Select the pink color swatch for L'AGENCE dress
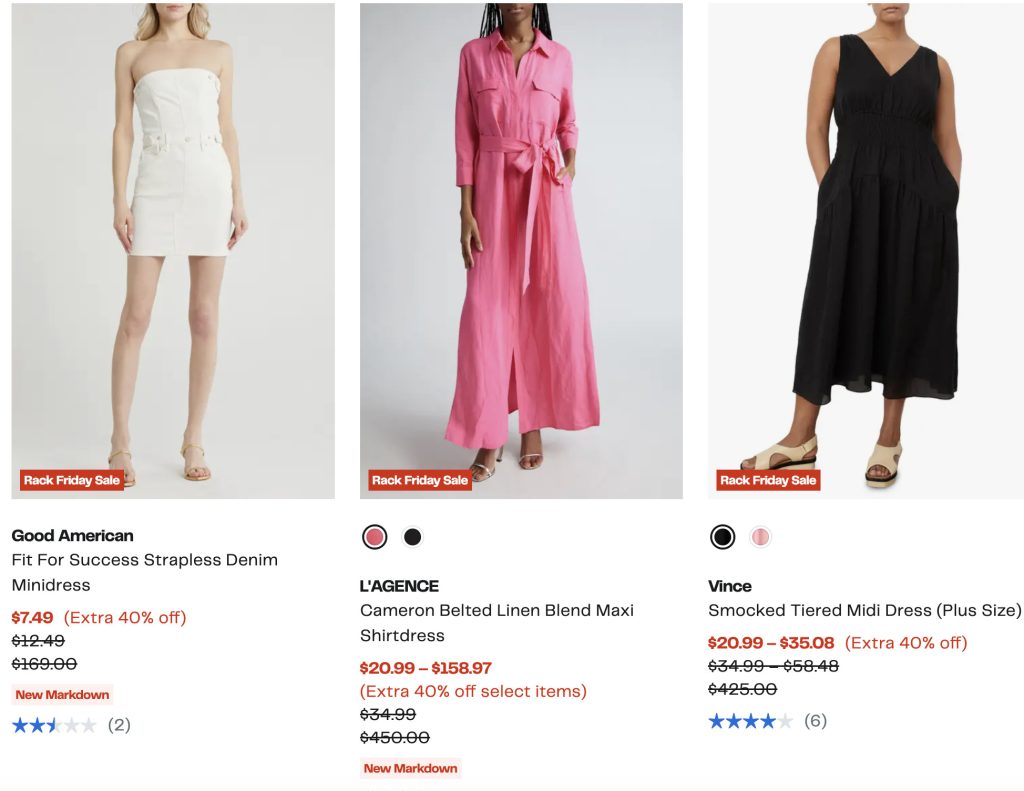The image size is (1024, 791). point(375,537)
